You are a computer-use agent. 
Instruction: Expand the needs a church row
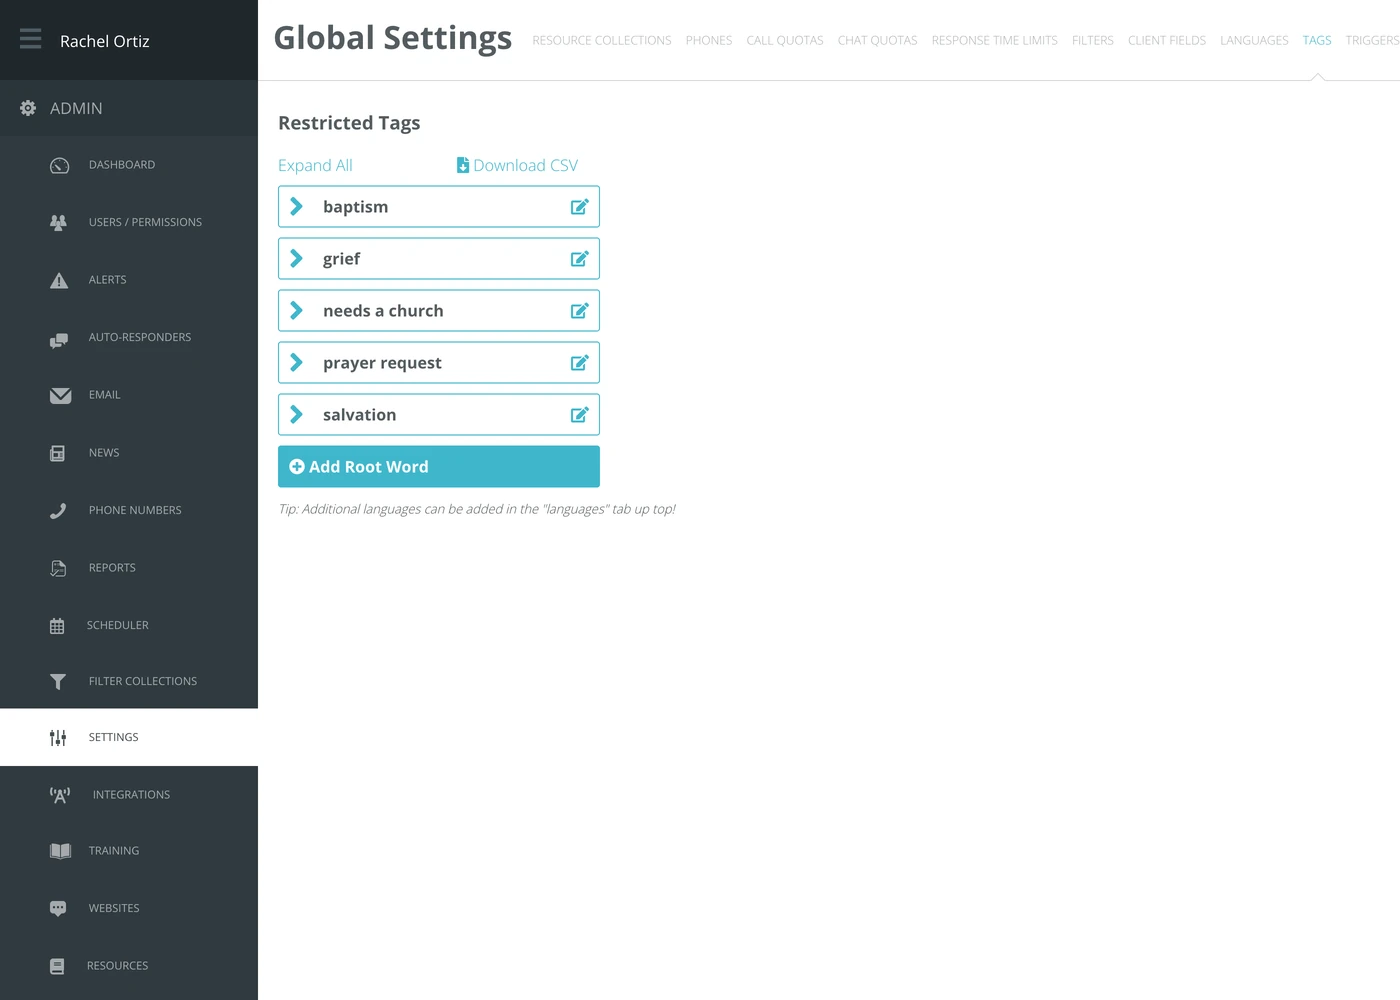296,310
